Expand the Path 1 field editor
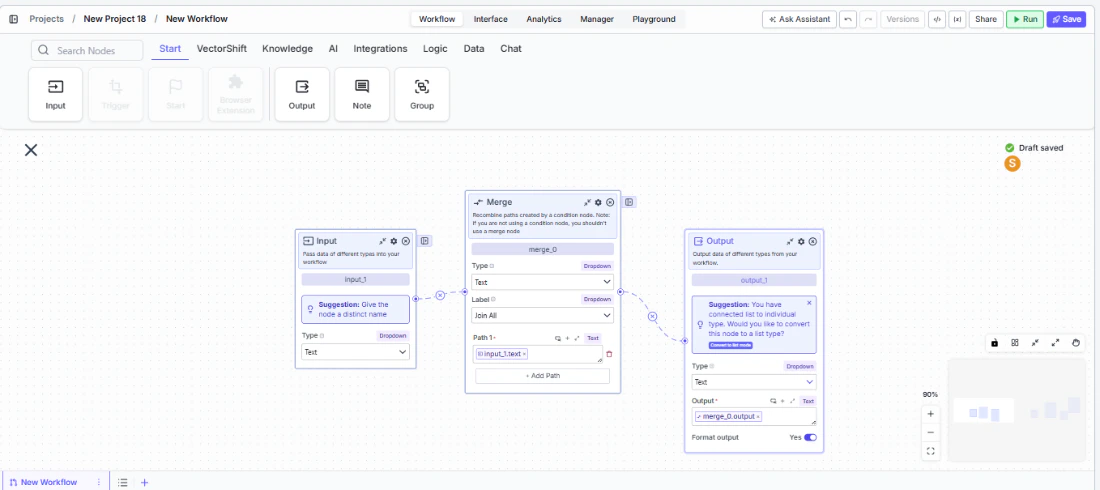This screenshot has height=490, width=1100. (x=577, y=338)
